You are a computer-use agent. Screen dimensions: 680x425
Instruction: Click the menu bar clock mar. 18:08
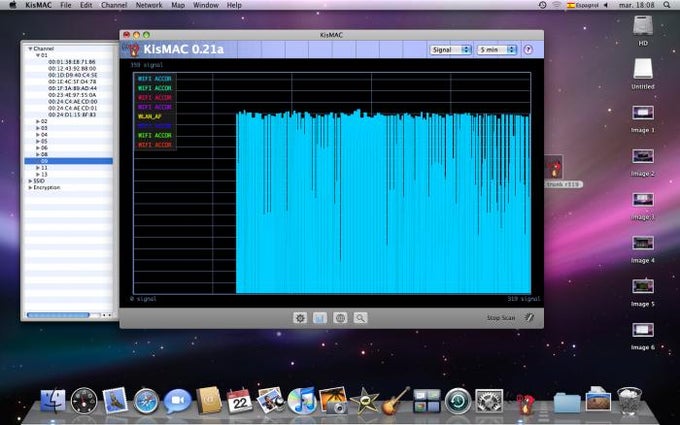click(x=636, y=5)
